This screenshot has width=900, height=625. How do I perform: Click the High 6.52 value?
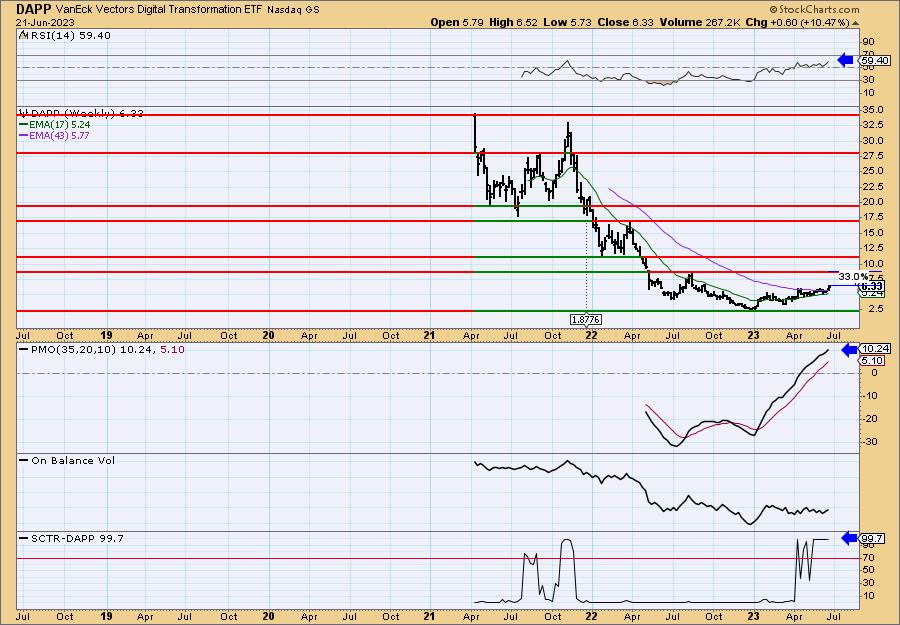click(x=514, y=22)
